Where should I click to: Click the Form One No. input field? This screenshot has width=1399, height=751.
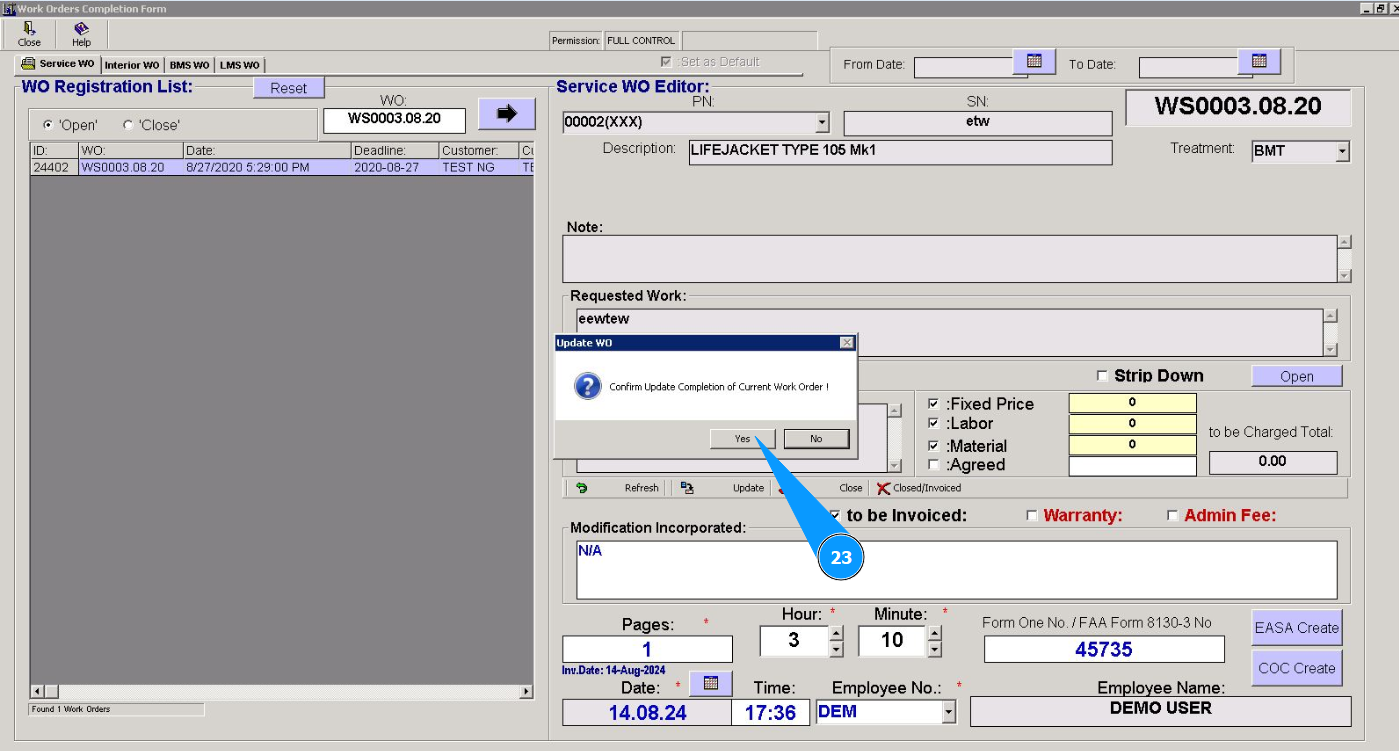coord(1103,650)
